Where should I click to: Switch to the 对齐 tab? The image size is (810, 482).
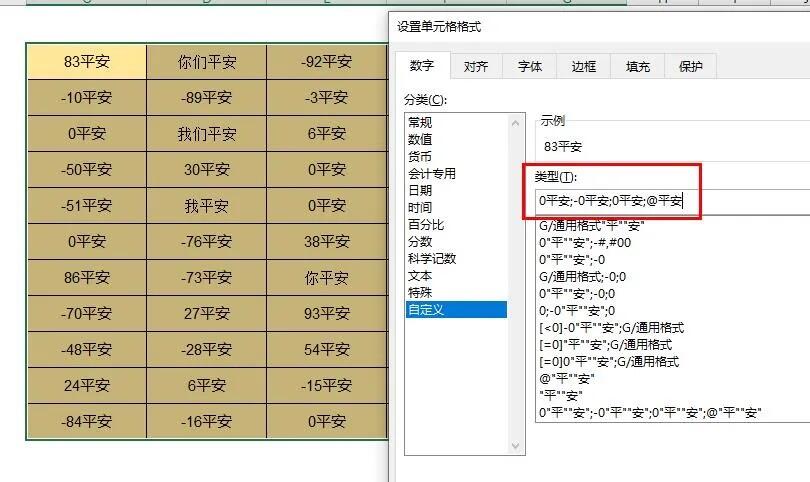click(x=476, y=66)
